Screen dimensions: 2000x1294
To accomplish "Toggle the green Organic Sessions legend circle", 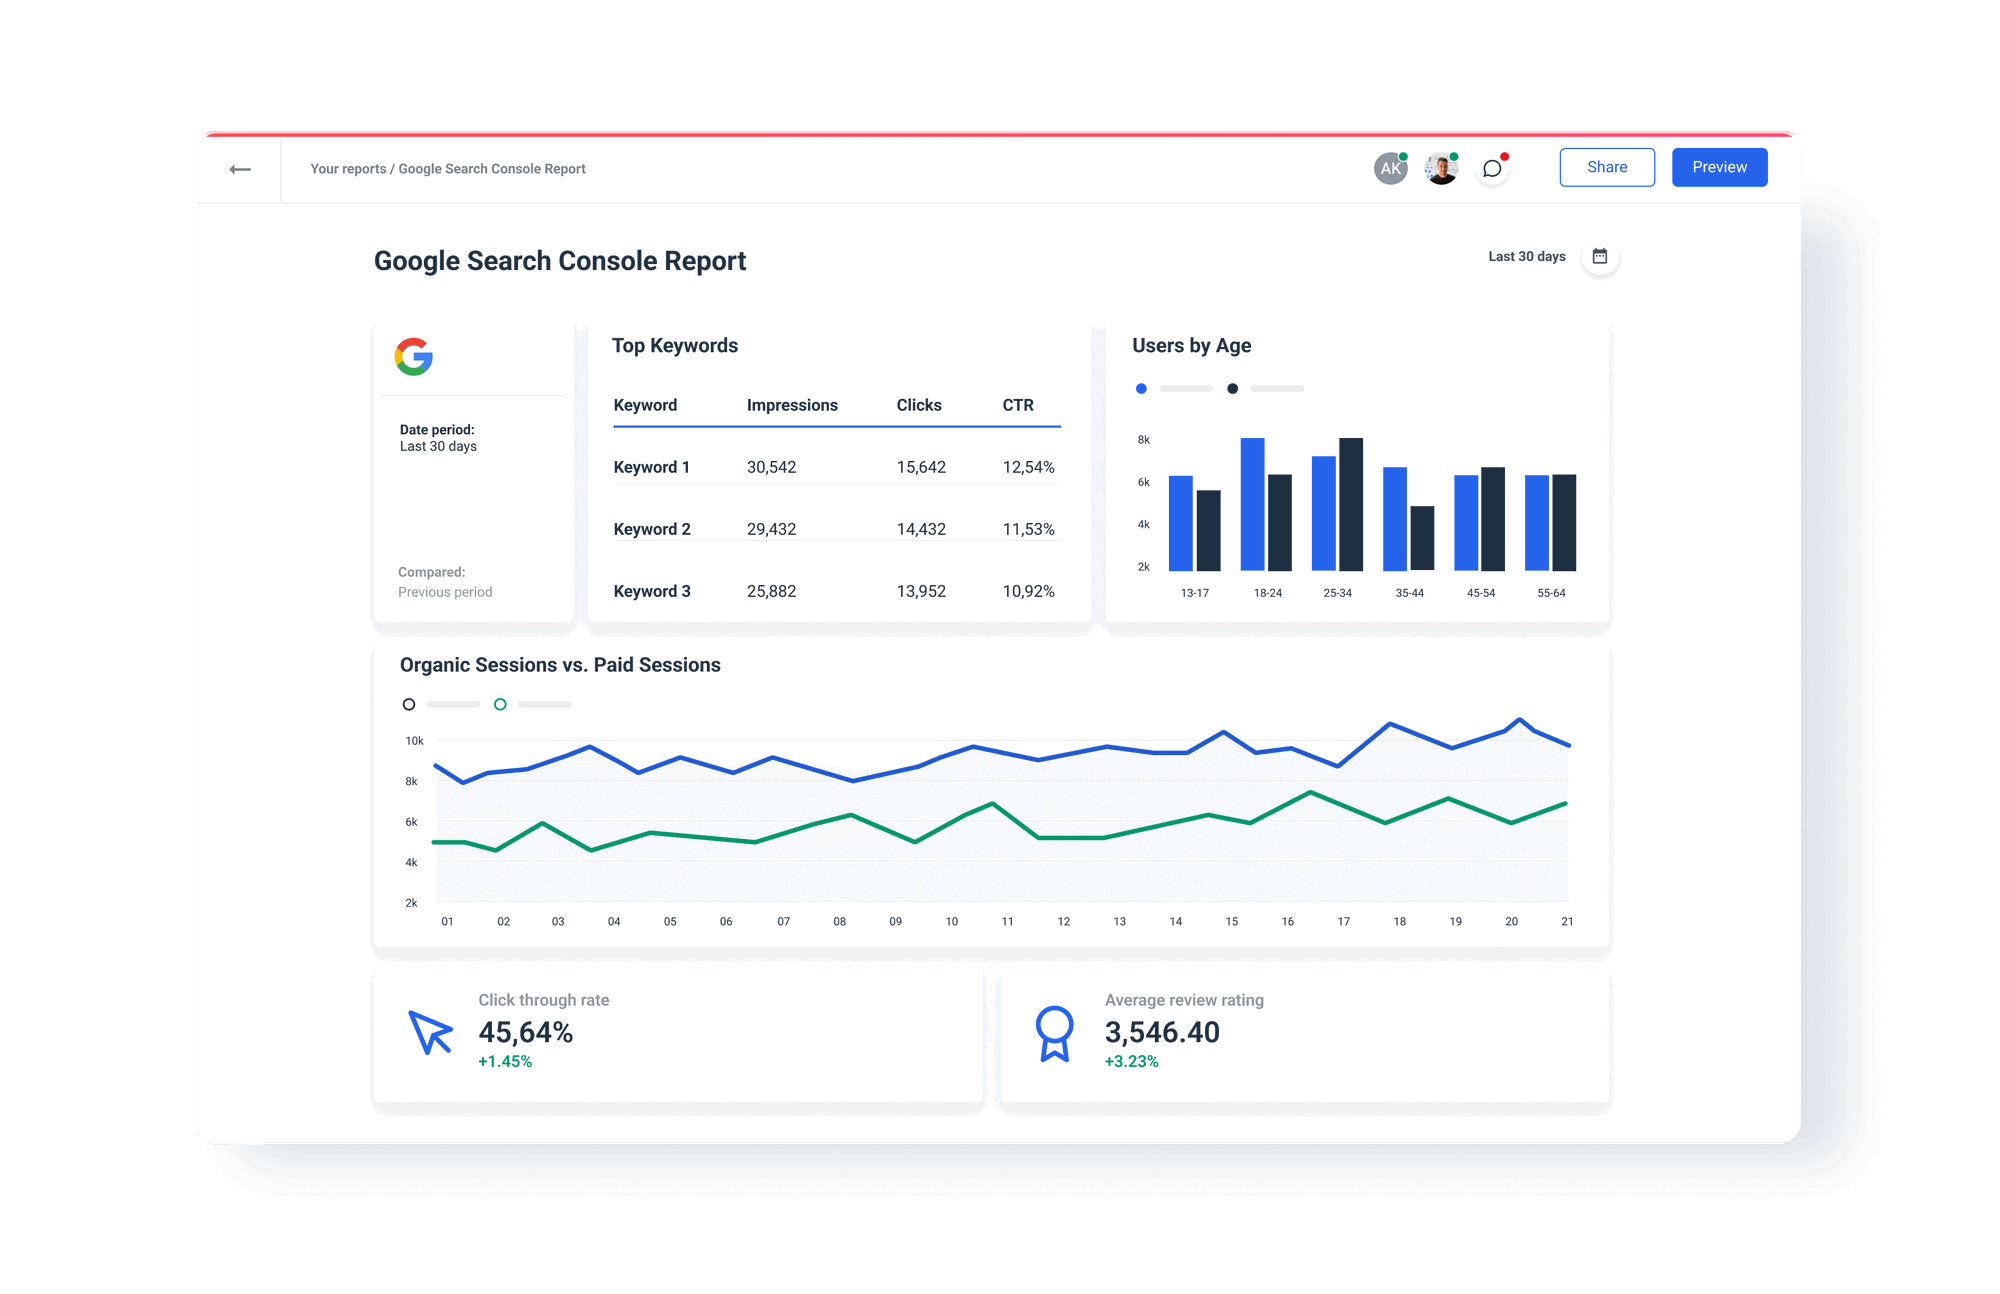I will point(500,704).
